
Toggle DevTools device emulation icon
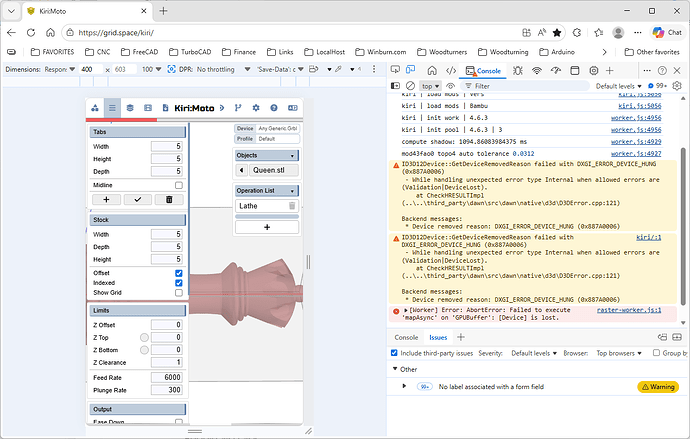(411, 70)
